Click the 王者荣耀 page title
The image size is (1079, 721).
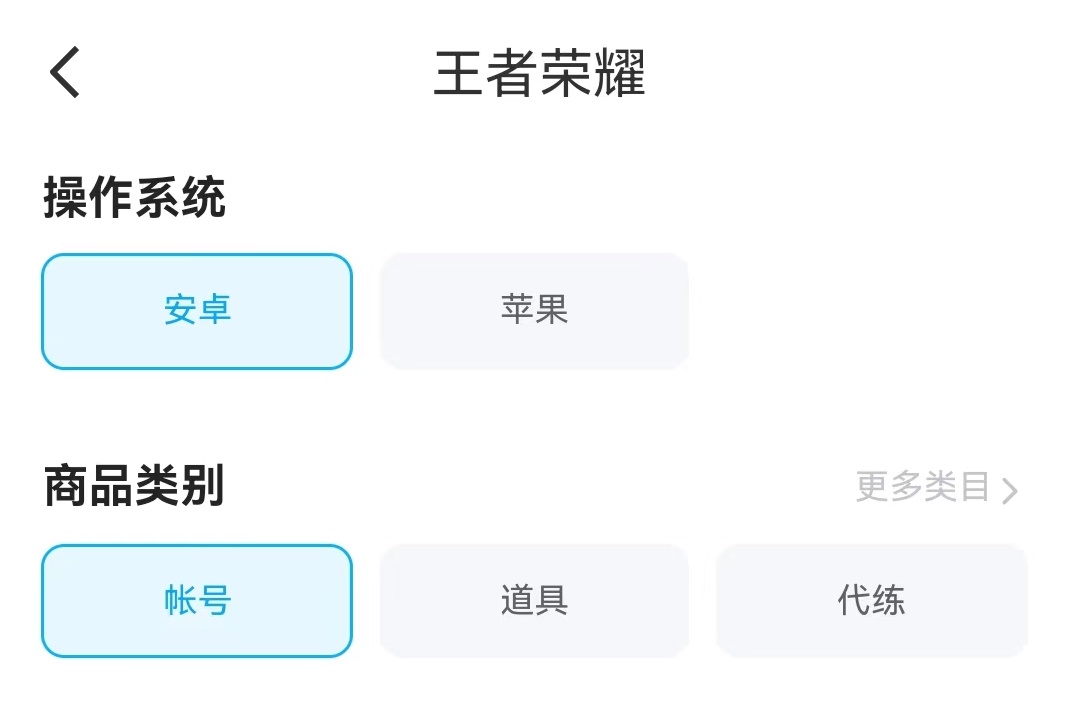540,73
